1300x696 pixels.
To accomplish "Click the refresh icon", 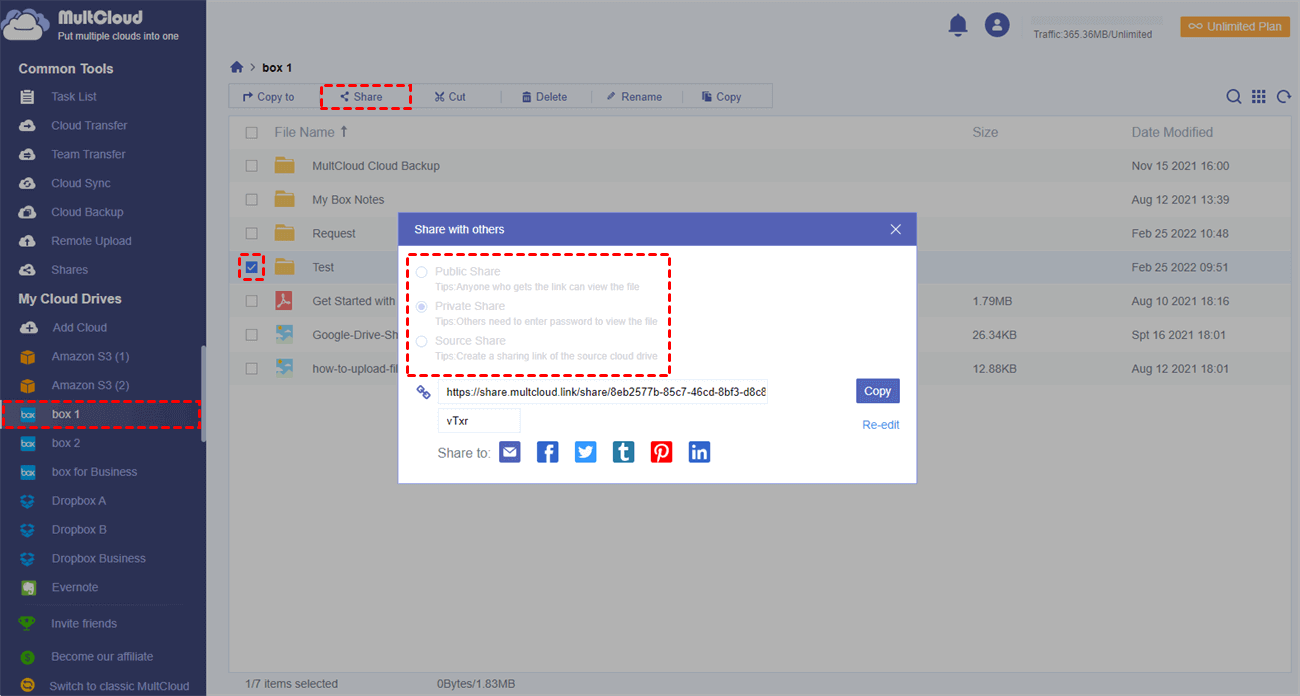I will [1283, 97].
